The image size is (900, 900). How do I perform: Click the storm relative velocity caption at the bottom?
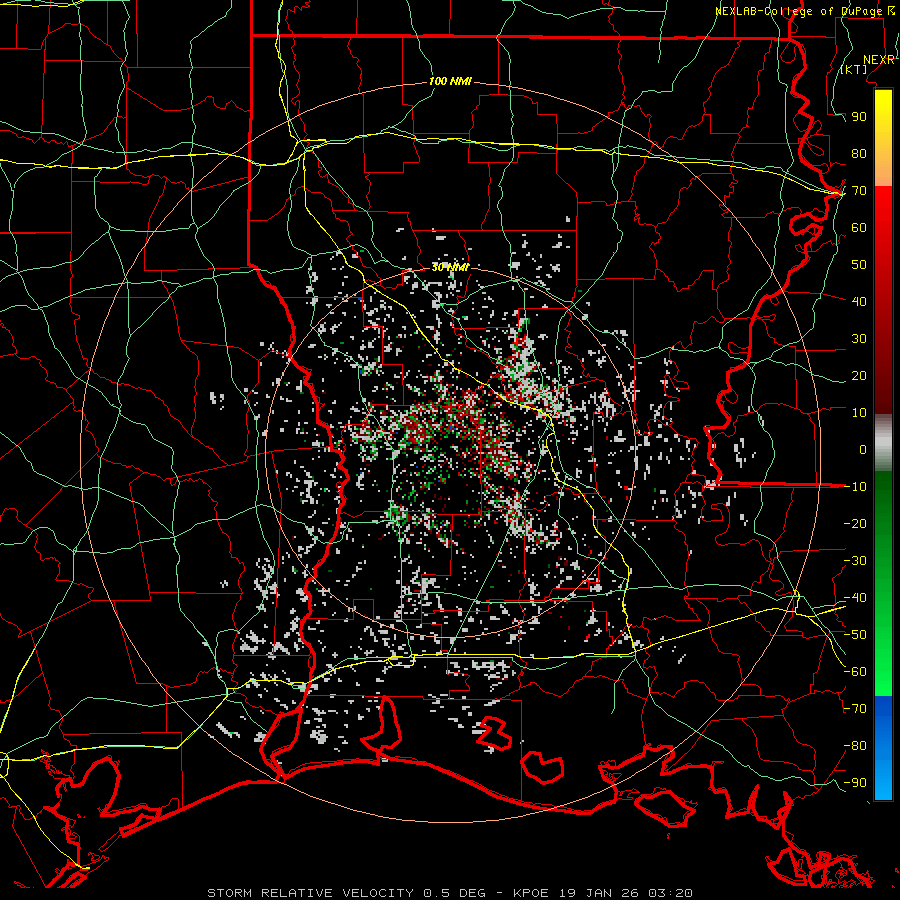tap(450, 893)
